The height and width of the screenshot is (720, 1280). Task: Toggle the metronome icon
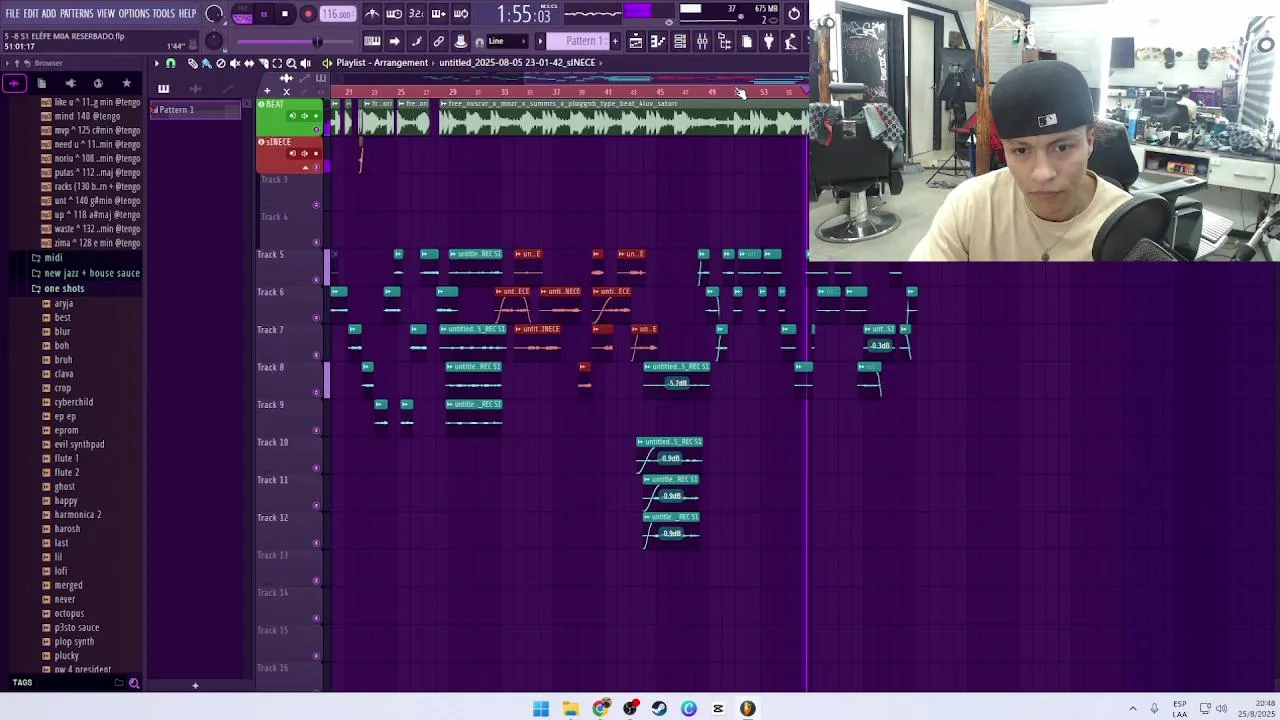(372, 14)
